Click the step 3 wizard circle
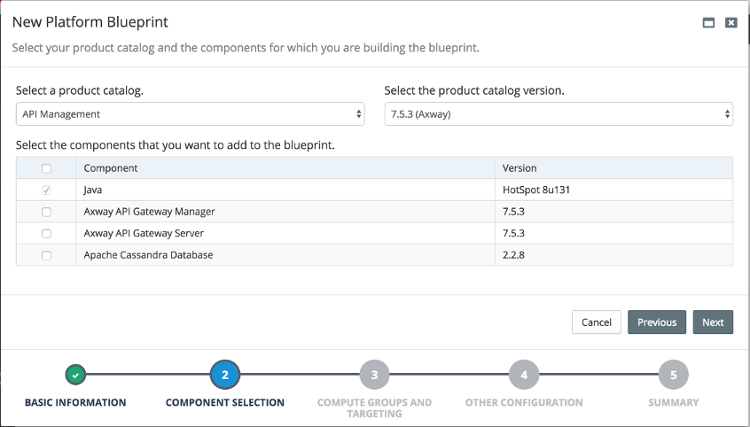 374,375
